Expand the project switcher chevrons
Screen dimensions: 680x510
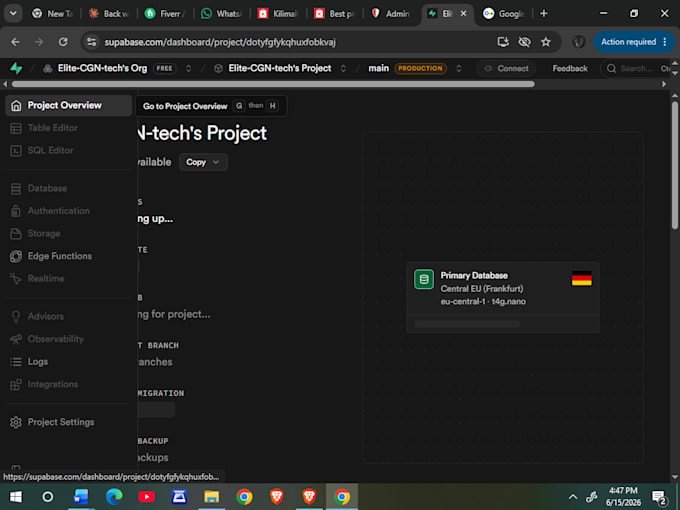343,69
